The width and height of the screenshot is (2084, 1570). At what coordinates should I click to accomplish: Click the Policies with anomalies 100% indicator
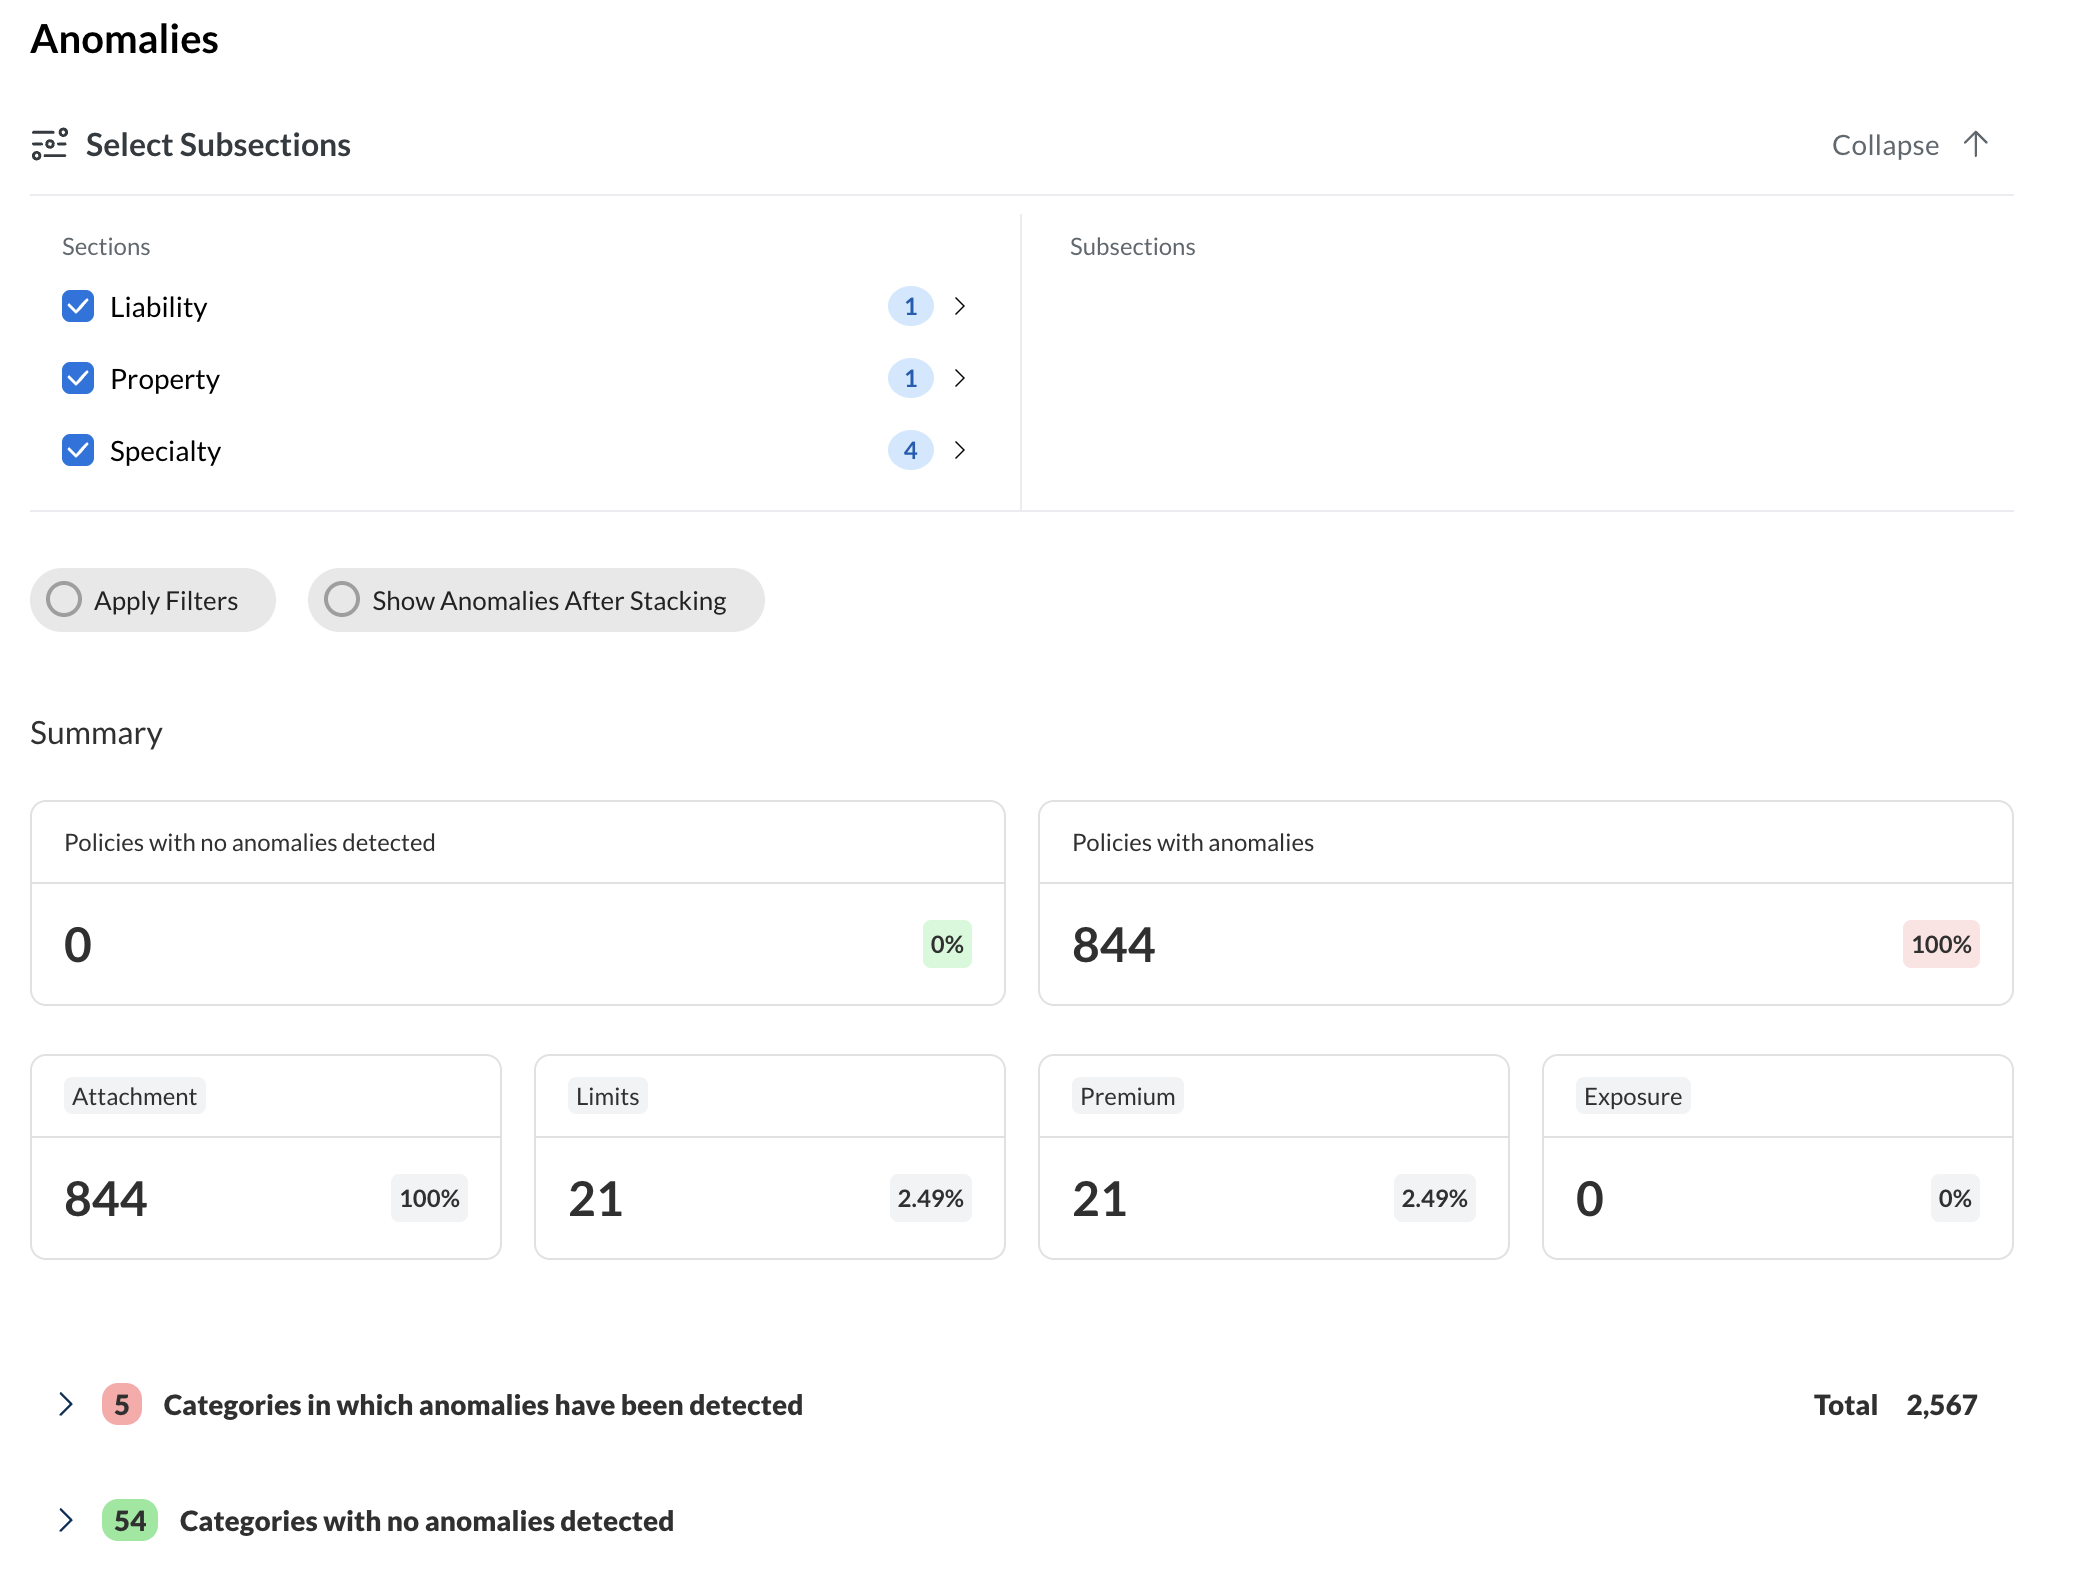(x=1939, y=943)
